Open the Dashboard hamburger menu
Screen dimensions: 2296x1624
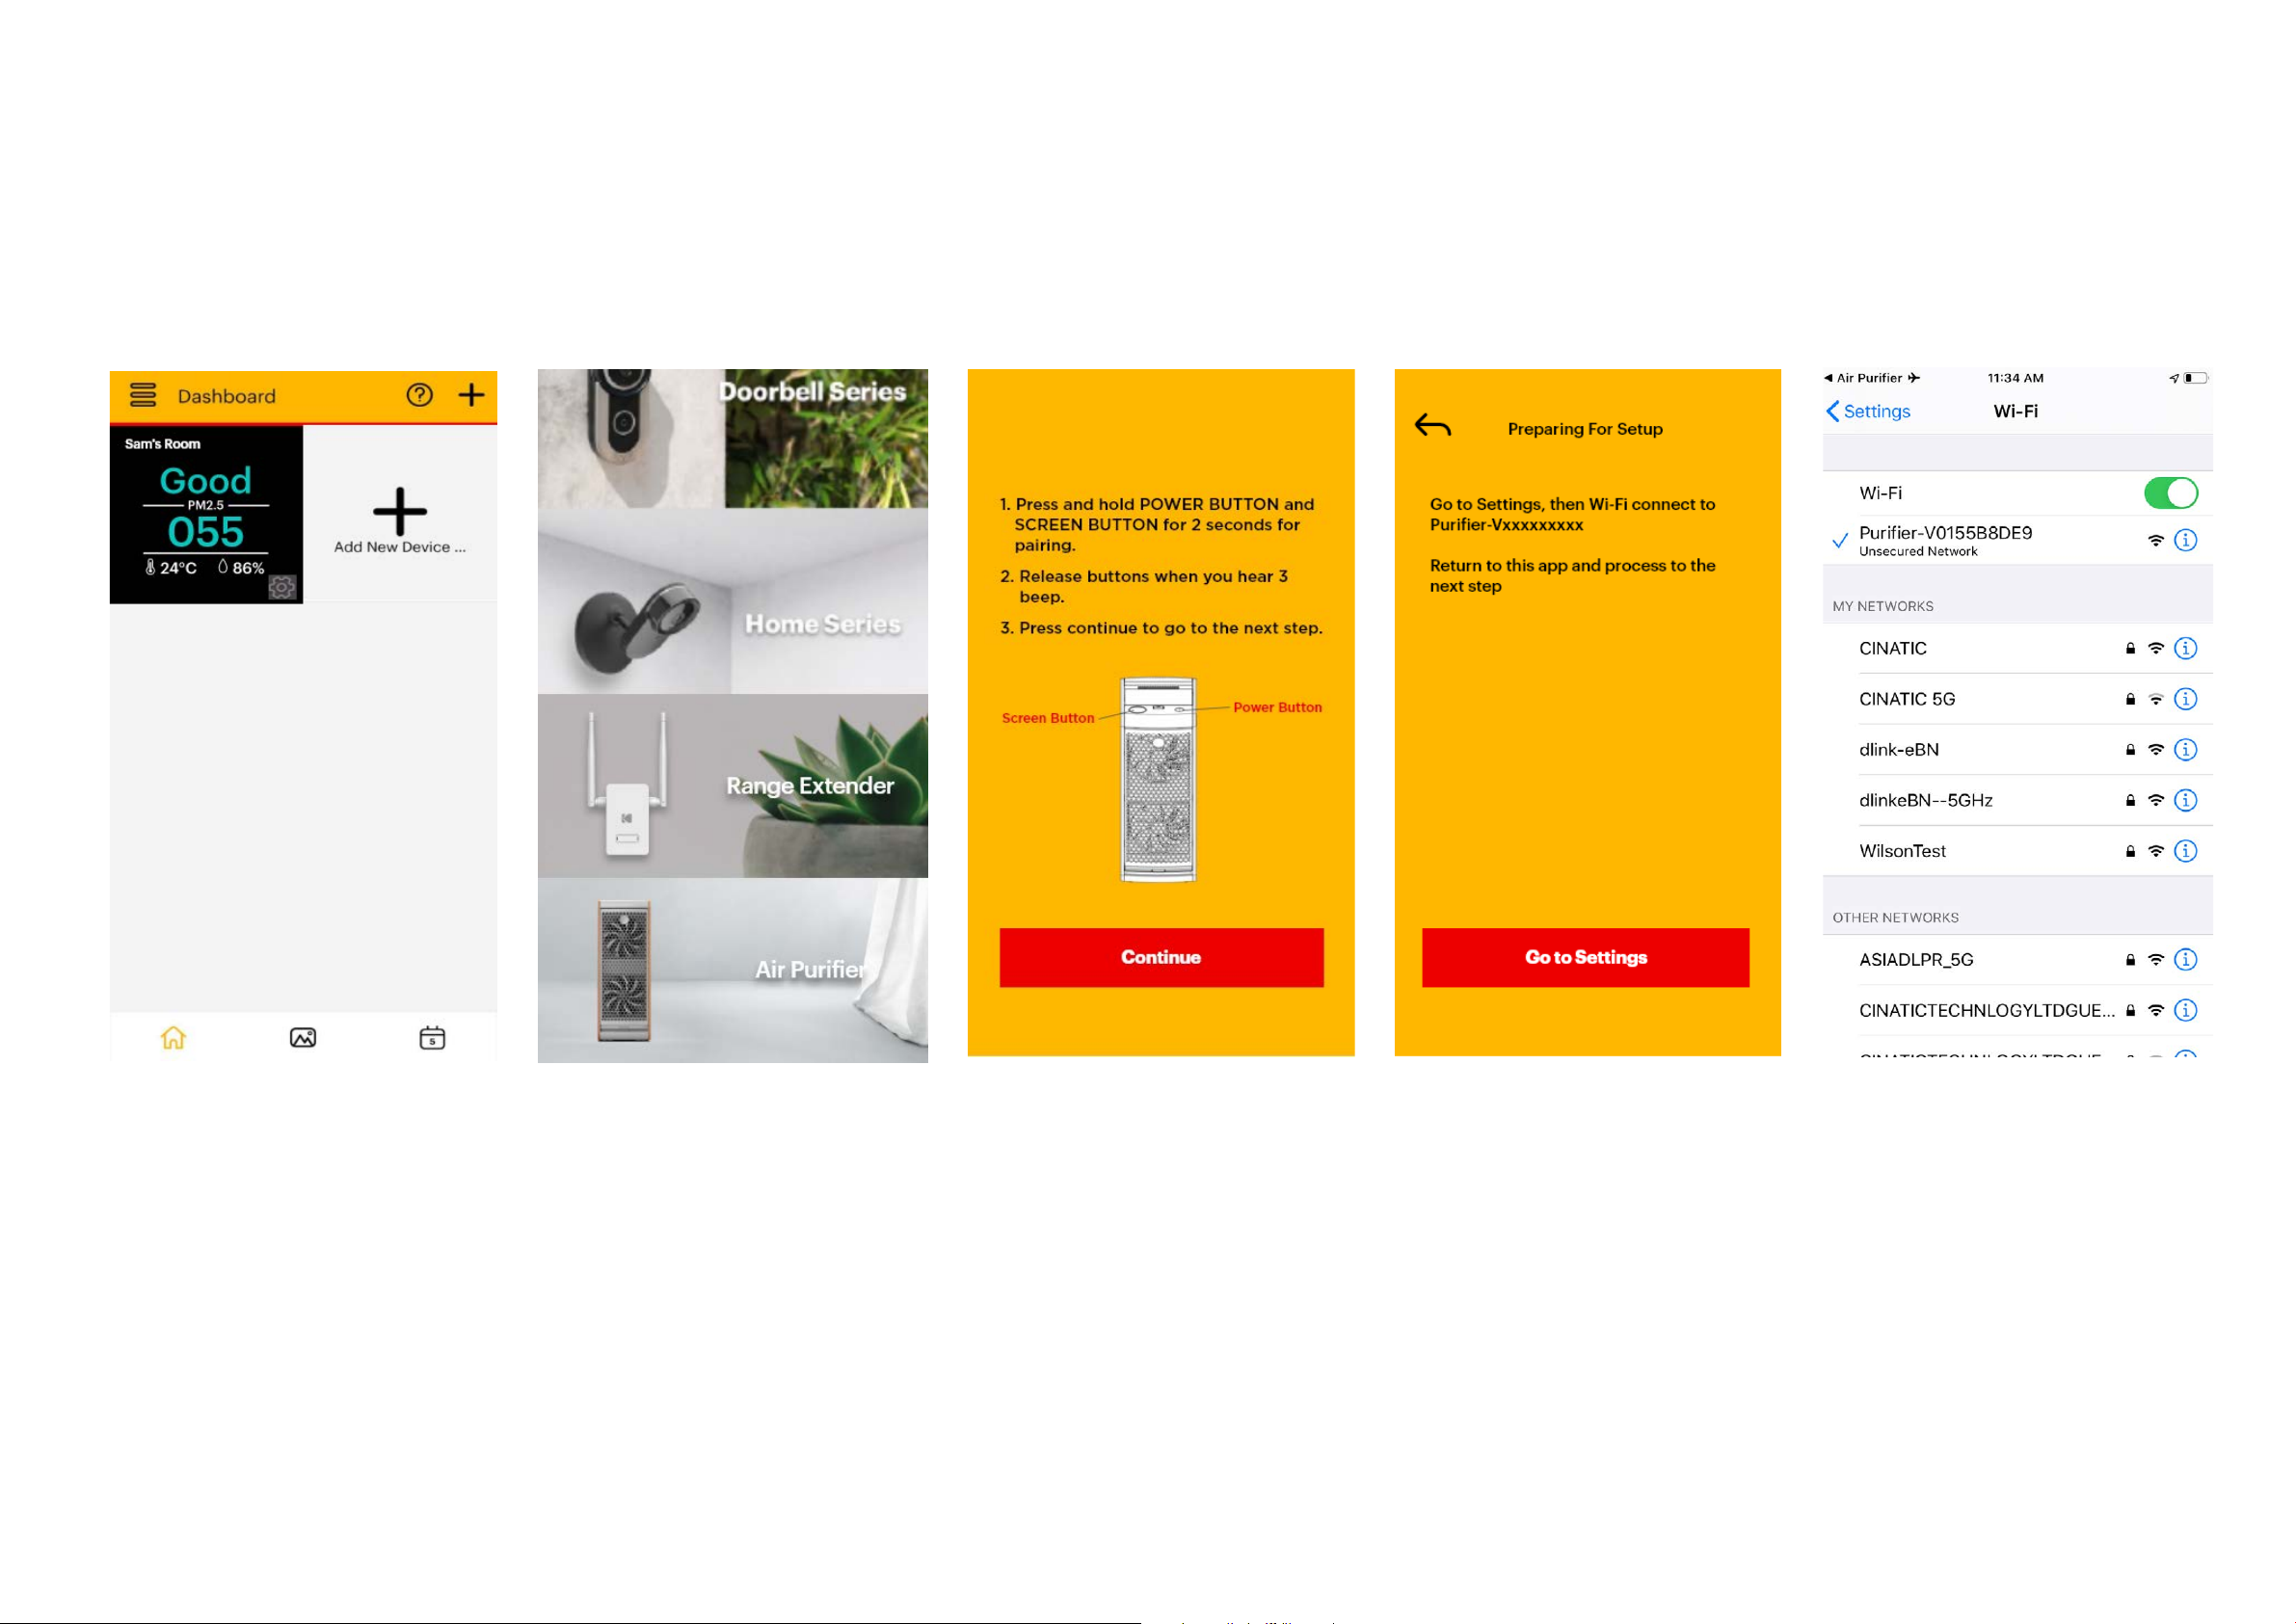pyautogui.click(x=143, y=395)
